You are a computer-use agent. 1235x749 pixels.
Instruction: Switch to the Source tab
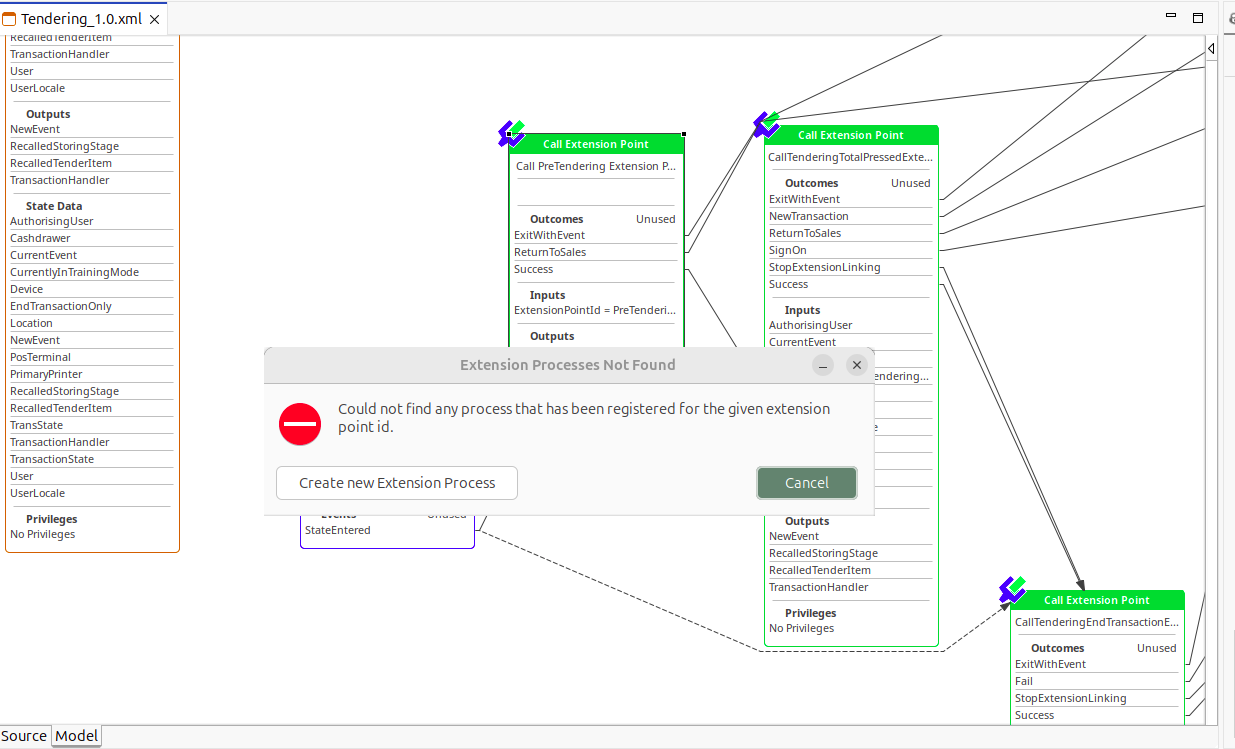pos(24,735)
